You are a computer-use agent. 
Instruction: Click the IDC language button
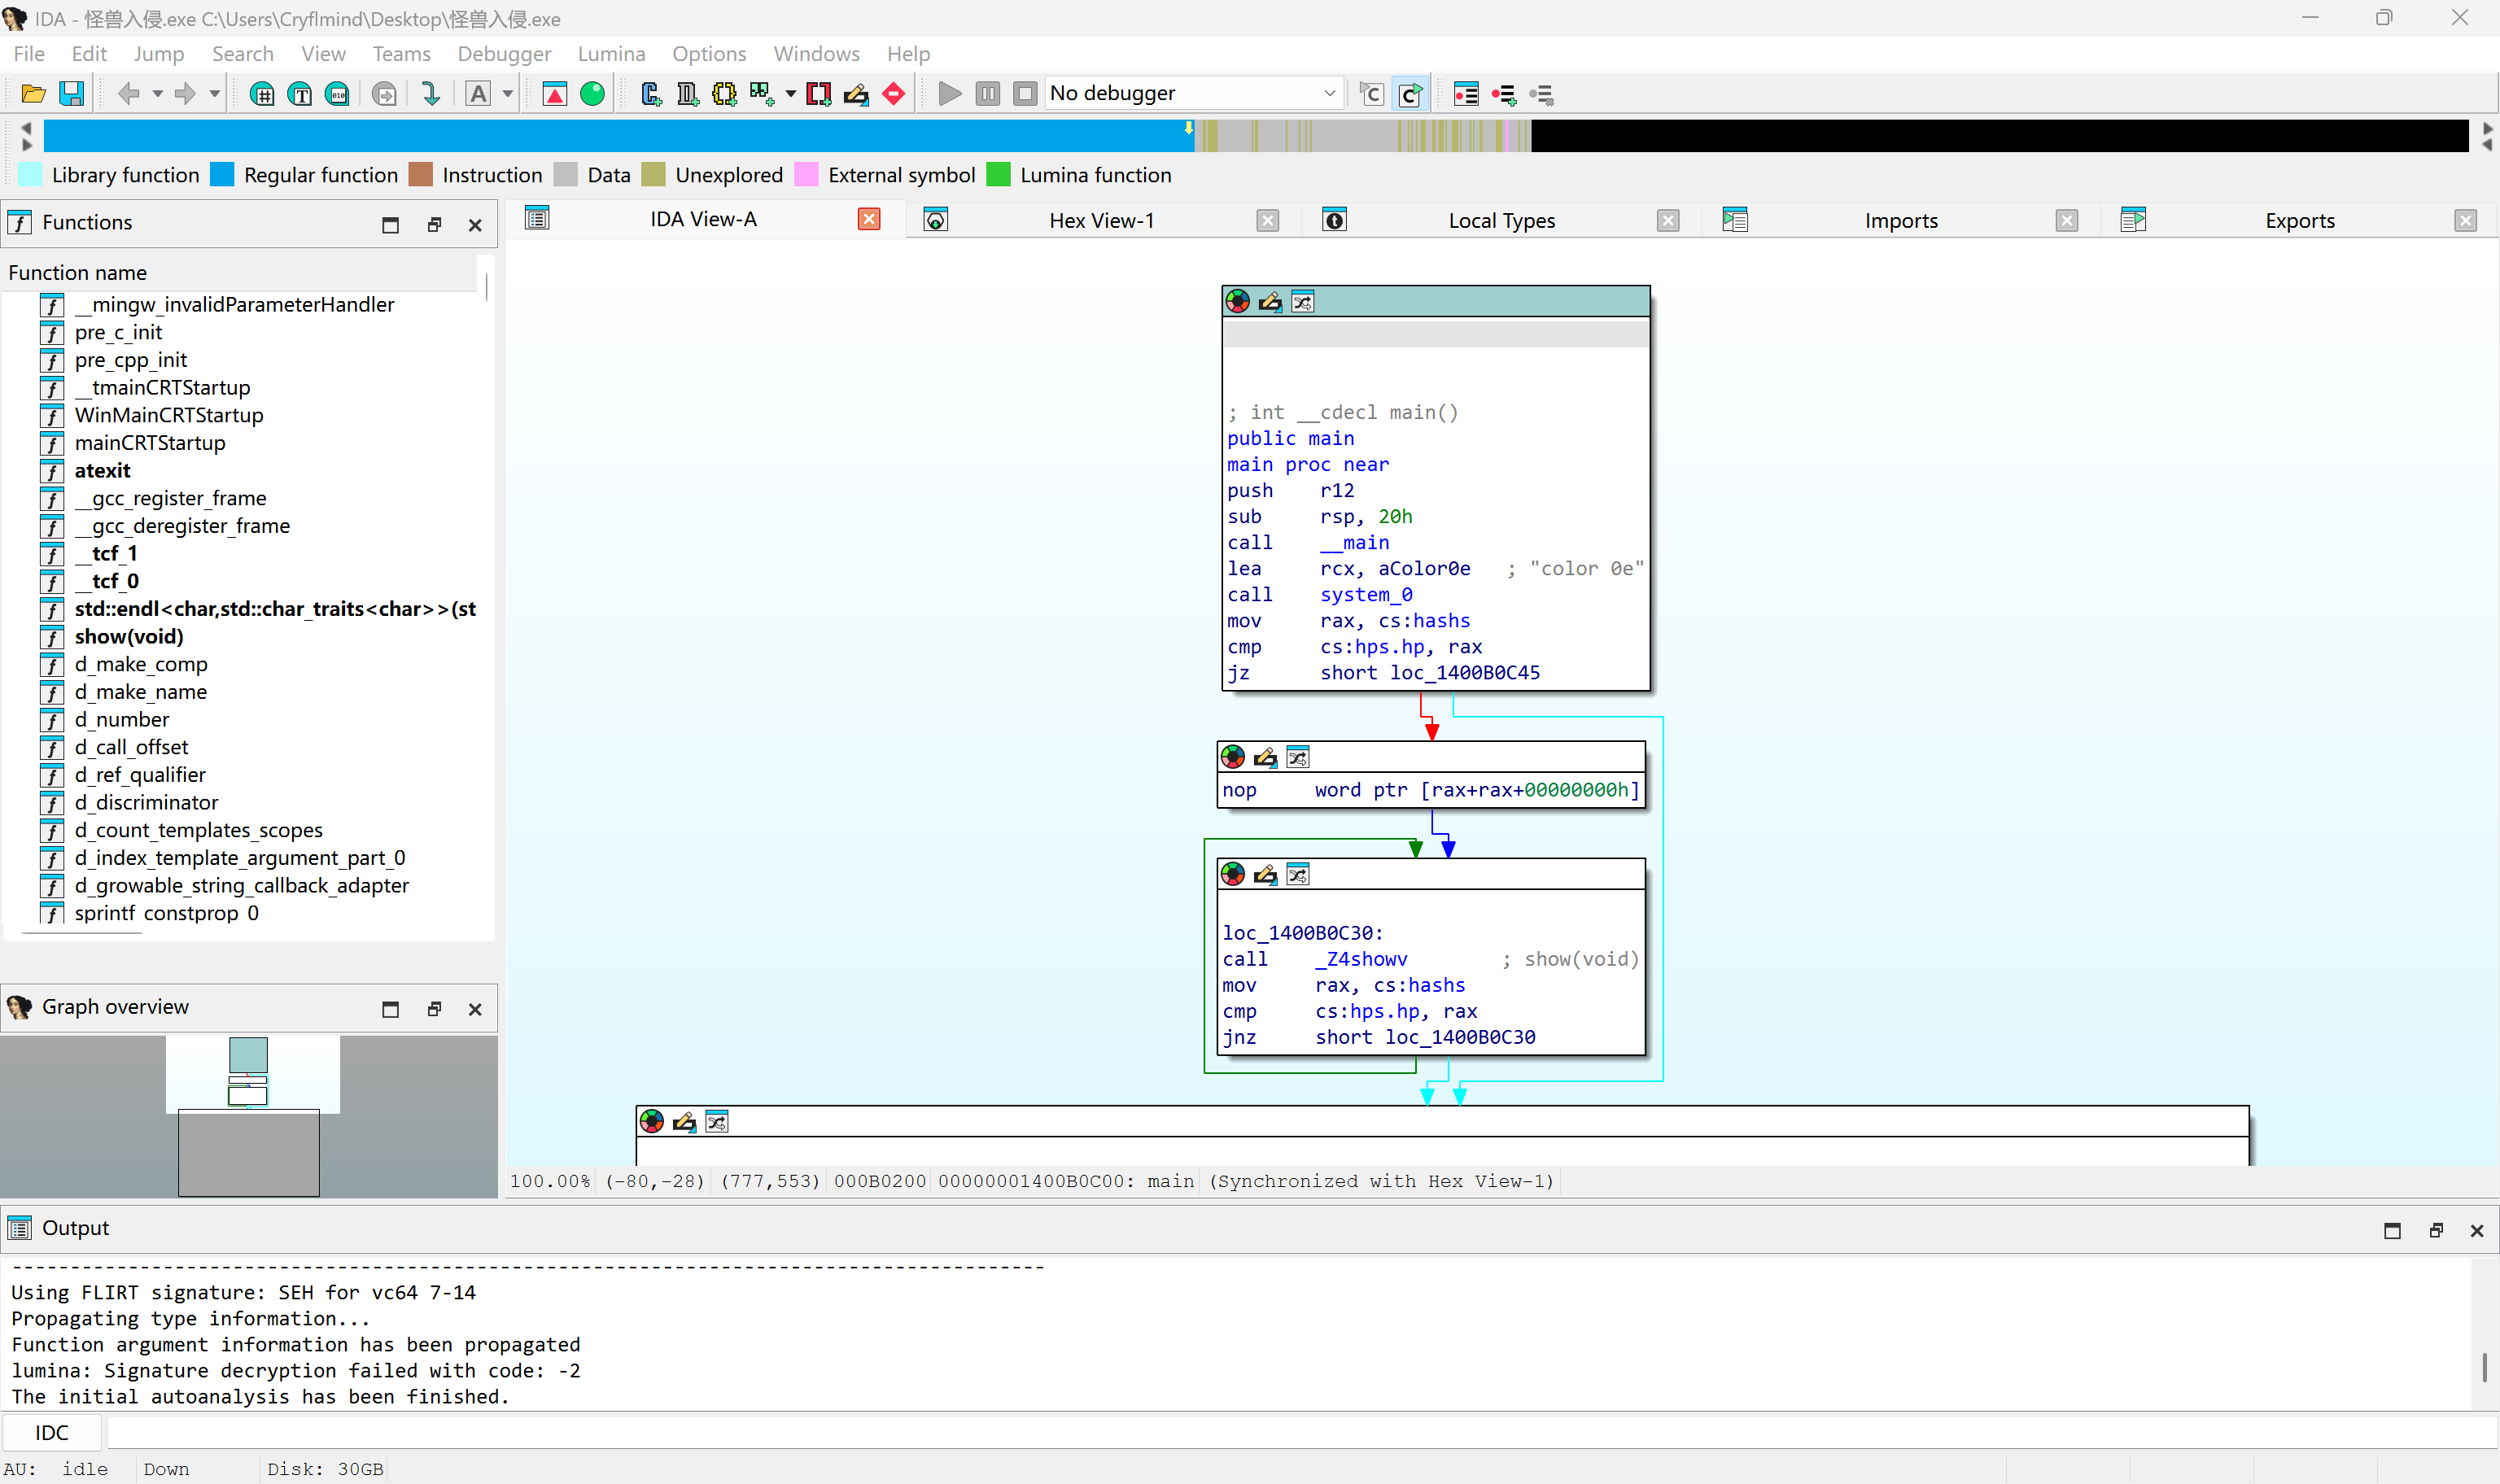(x=52, y=1433)
